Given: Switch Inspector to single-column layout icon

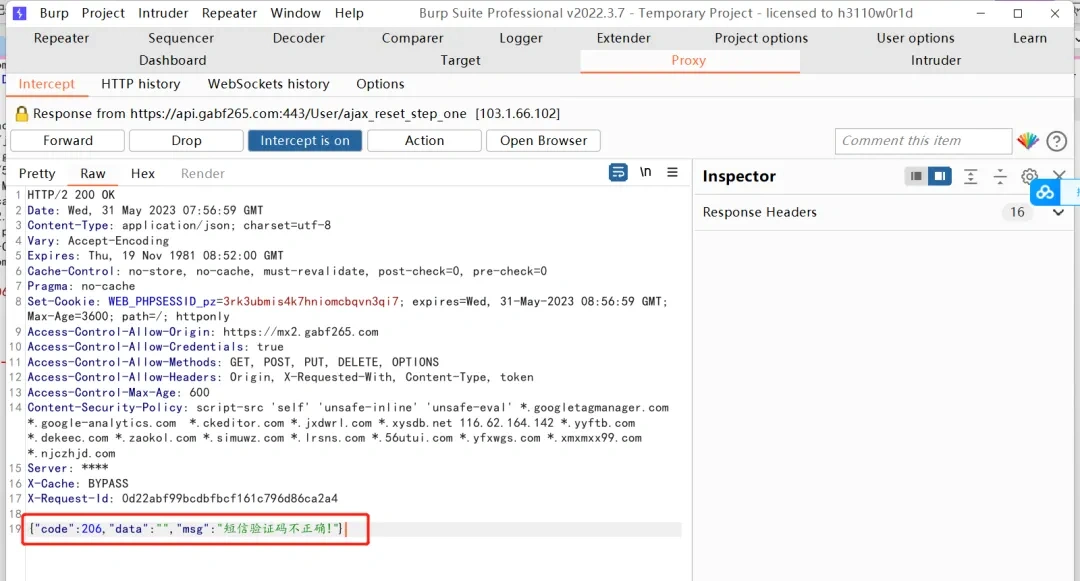Looking at the screenshot, I should tap(915, 176).
